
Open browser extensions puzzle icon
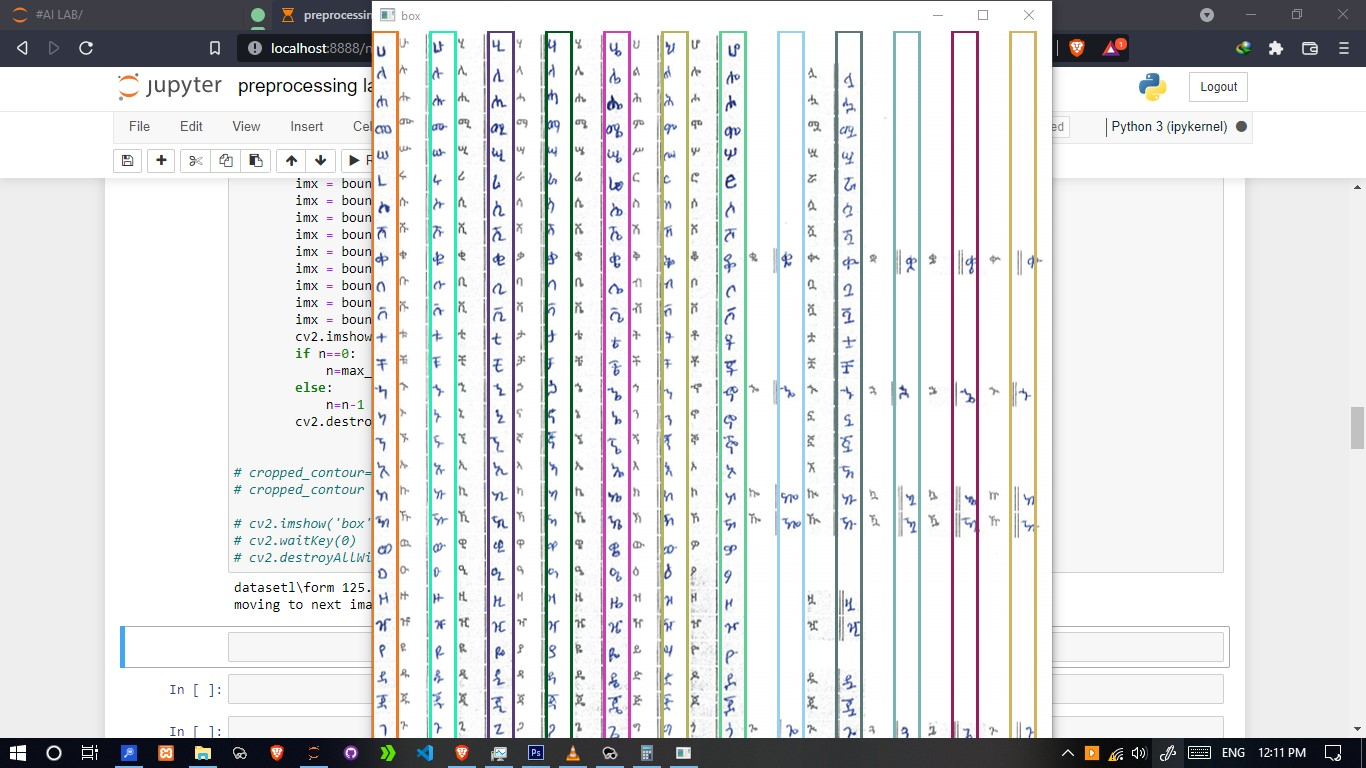coord(1275,48)
